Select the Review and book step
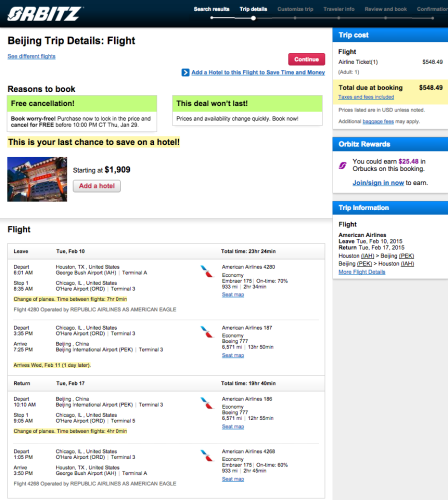 point(386,9)
